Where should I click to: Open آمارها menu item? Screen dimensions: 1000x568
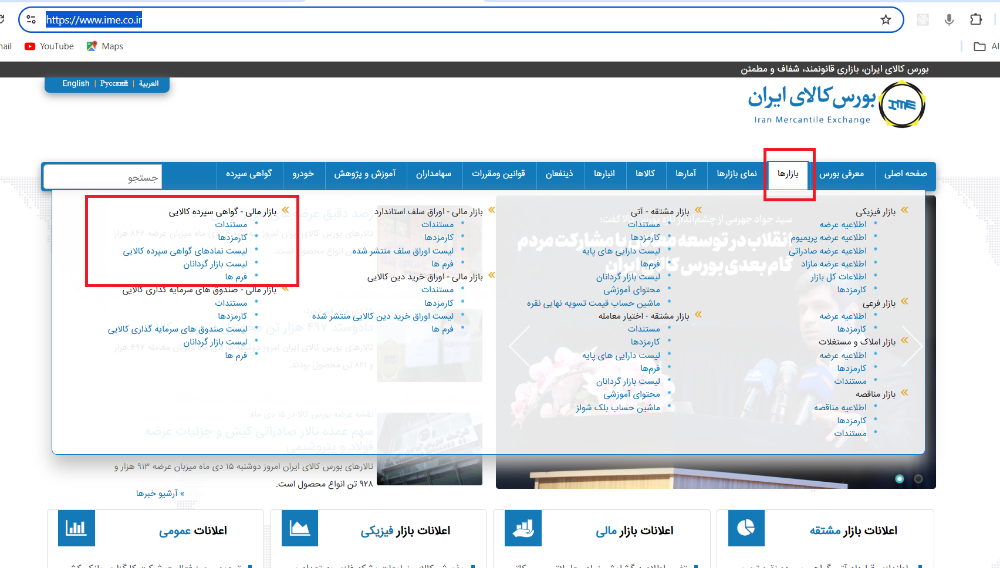[x=686, y=173]
